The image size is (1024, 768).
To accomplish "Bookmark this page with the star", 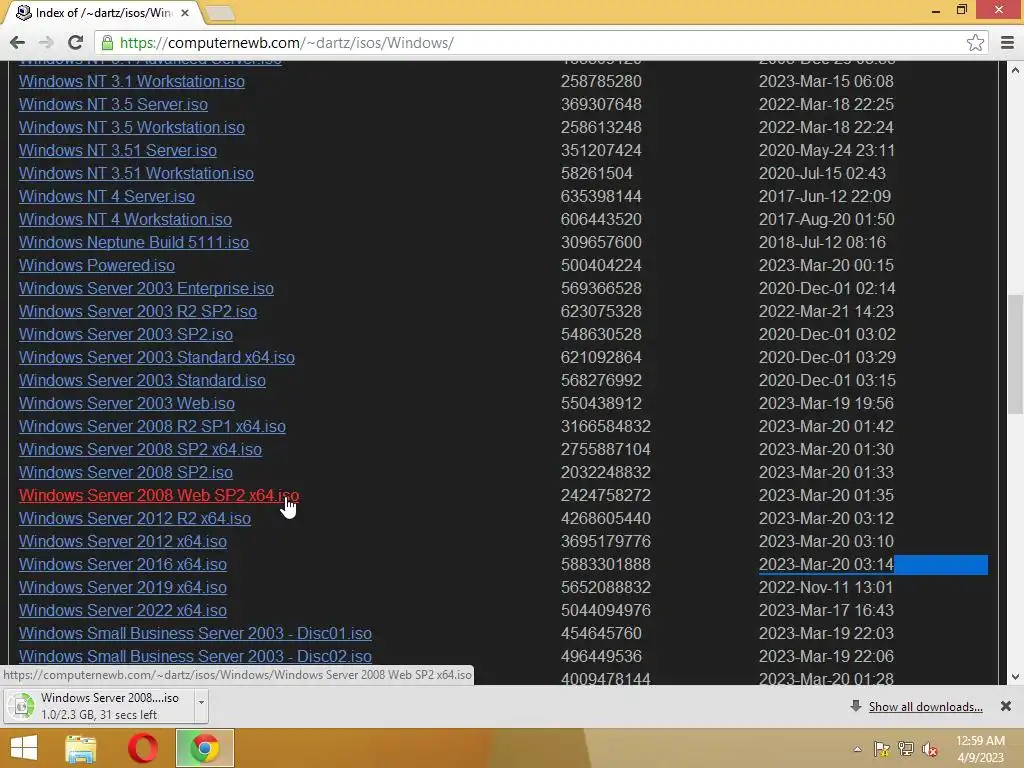I will pyautogui.click(x=975, y=43).
